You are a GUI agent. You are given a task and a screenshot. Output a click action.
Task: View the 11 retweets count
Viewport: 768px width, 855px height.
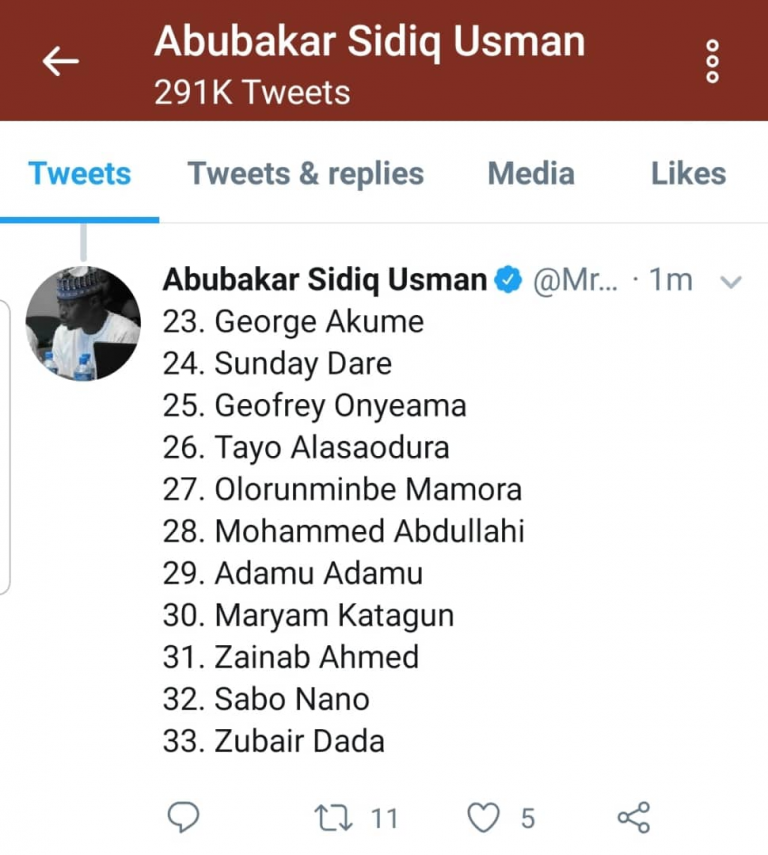coord(385,819)
